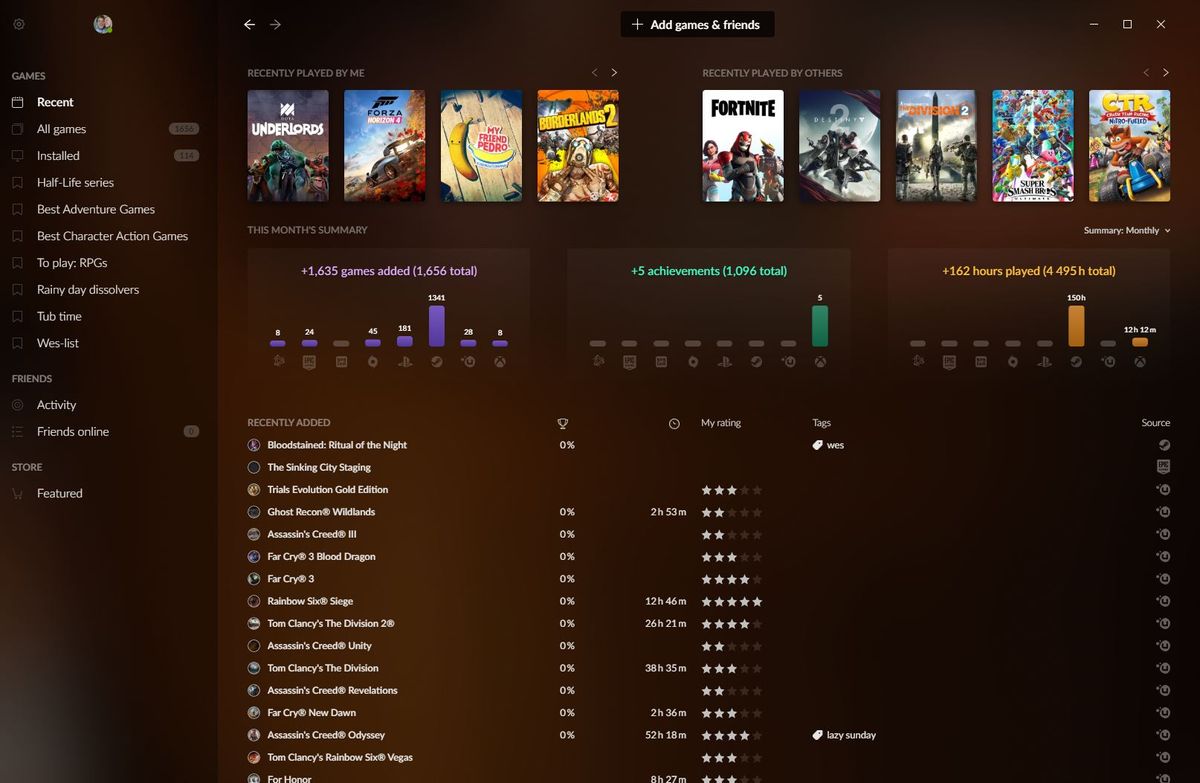The height and width of the screenshot is (783, 1200).
Task: Click the Fortnite cover thumbnail
Action: [x=743, y=145]
